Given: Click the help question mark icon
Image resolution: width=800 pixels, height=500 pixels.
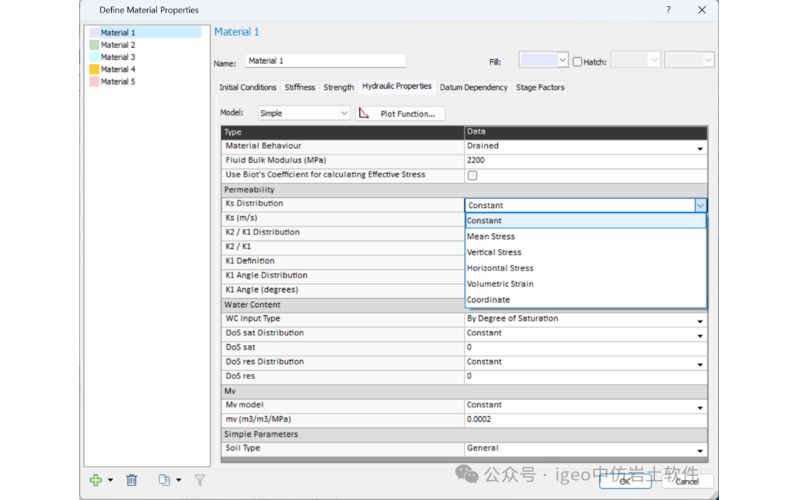Looking at the screenshot, I should point(668,10).
